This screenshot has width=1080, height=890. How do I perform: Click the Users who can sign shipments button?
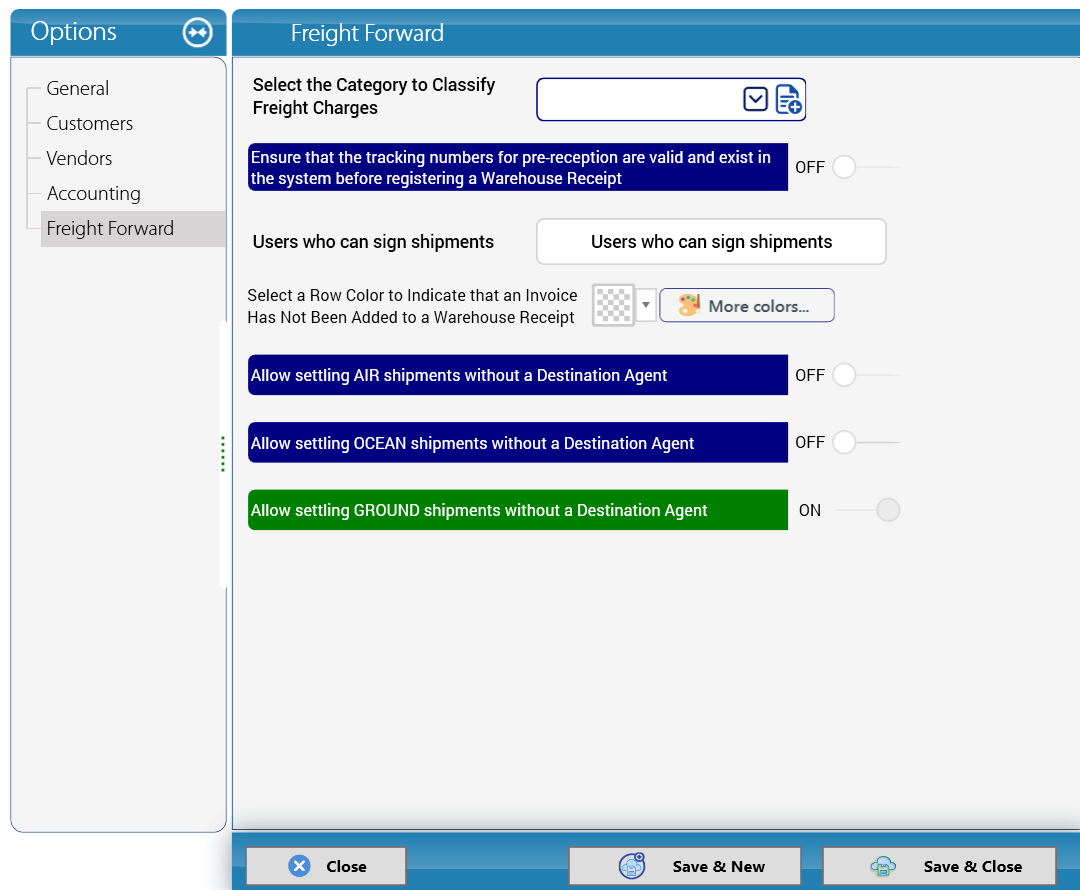click(712, 242)
